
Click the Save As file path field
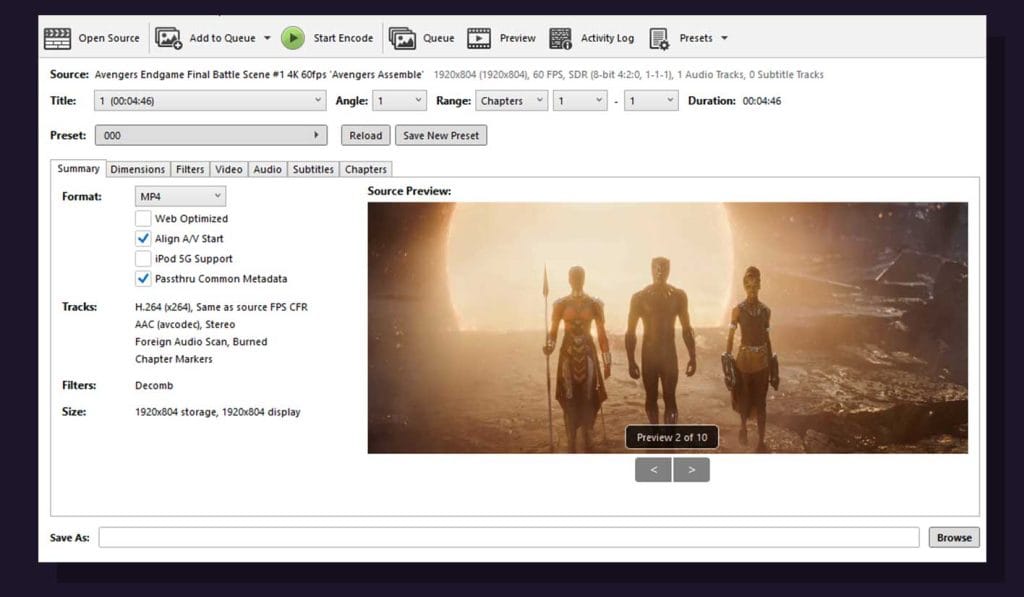[x=509, y=538]
